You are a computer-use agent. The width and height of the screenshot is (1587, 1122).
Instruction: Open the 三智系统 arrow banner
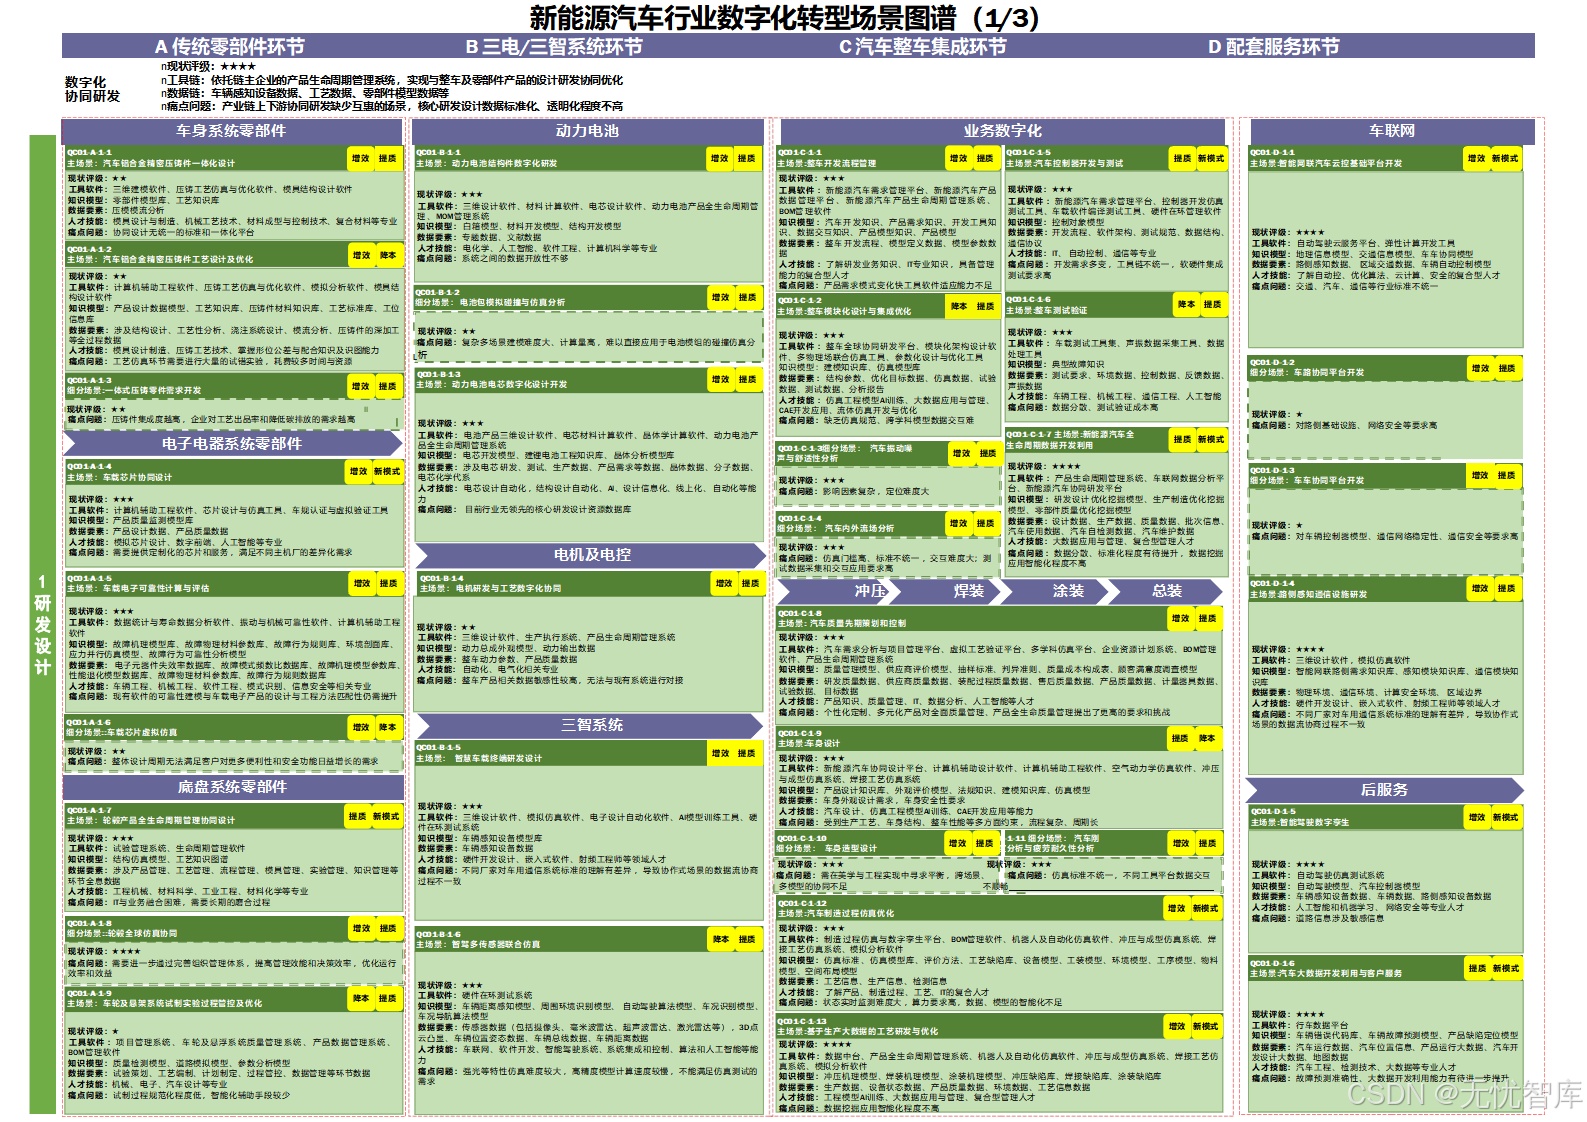591,725
